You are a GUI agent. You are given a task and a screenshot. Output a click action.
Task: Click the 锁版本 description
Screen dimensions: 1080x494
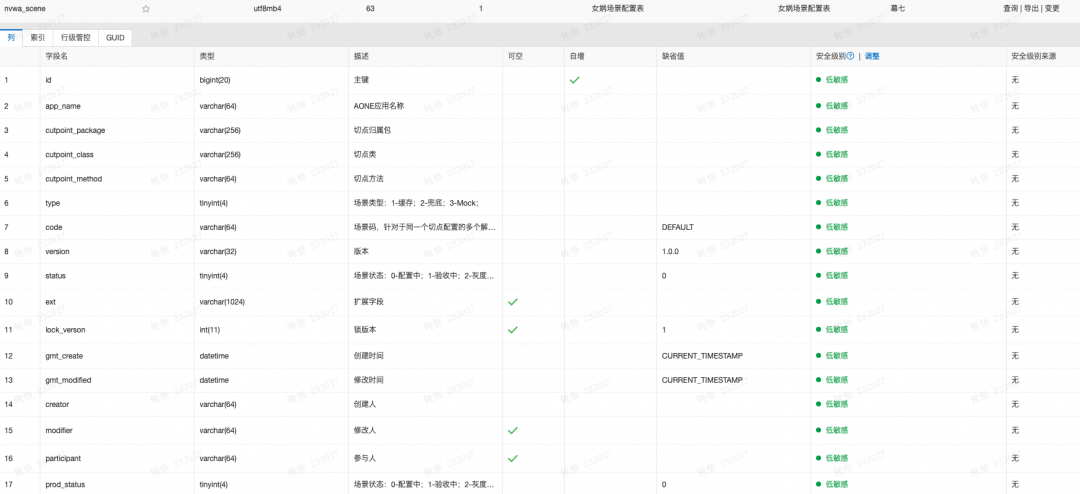[364, 330]
